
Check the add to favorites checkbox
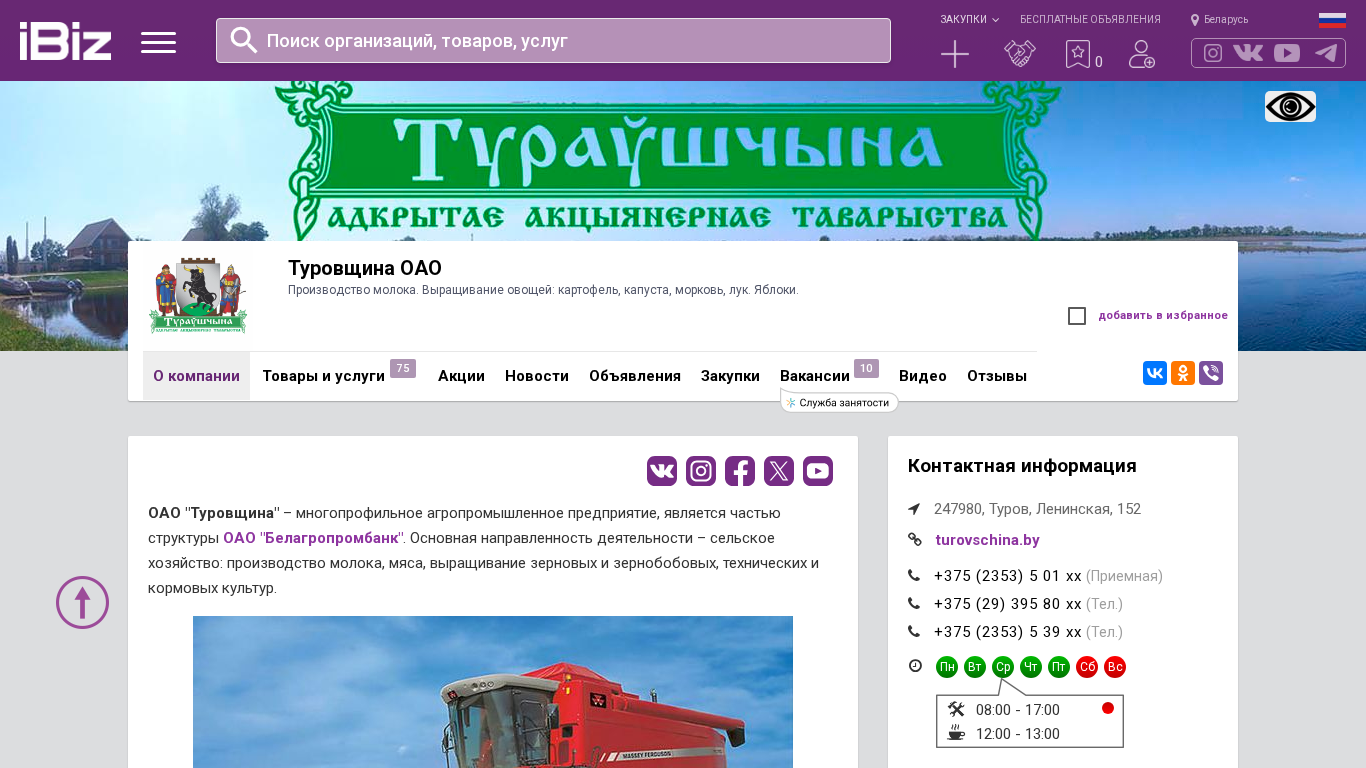[x=1077, y=316]
